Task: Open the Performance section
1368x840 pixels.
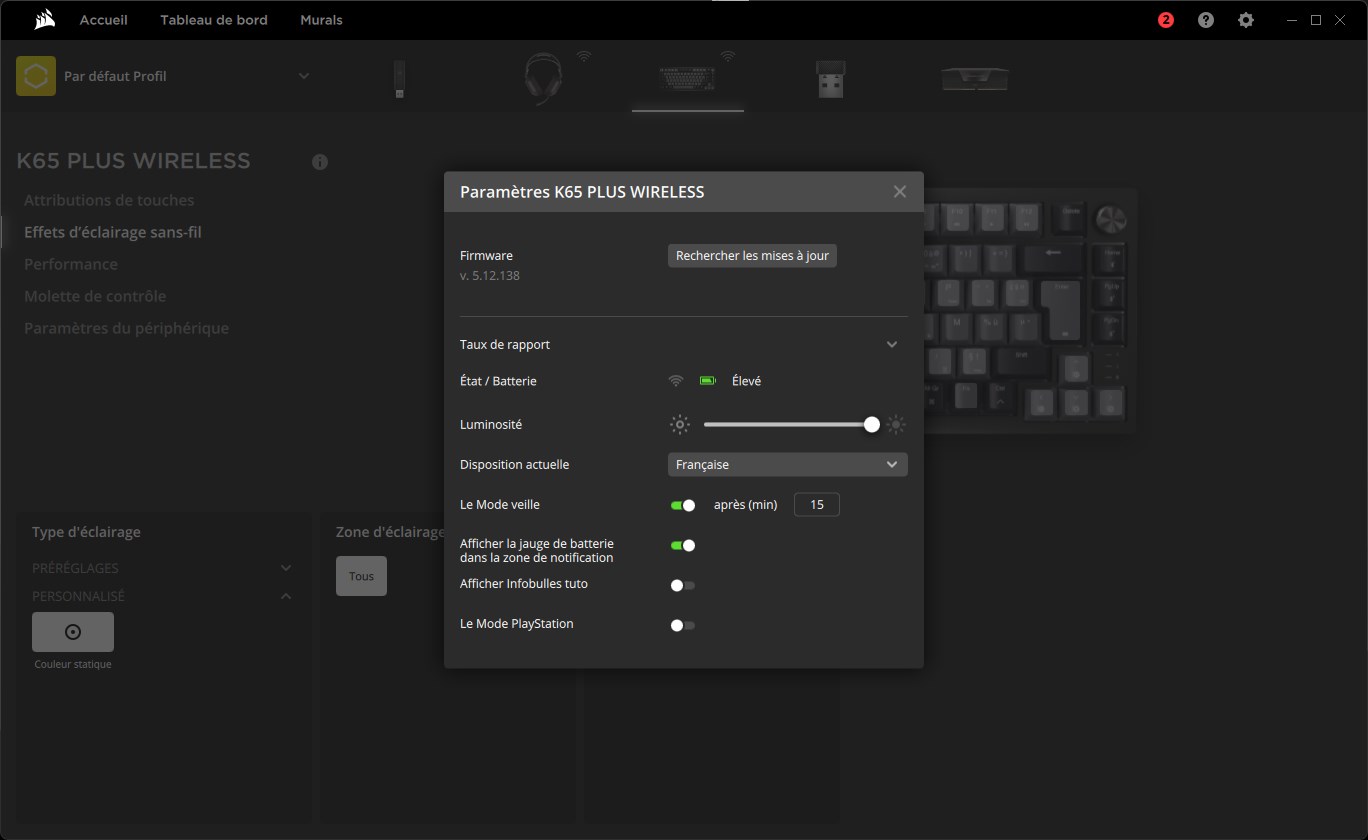Action: (x=71, y=264)
